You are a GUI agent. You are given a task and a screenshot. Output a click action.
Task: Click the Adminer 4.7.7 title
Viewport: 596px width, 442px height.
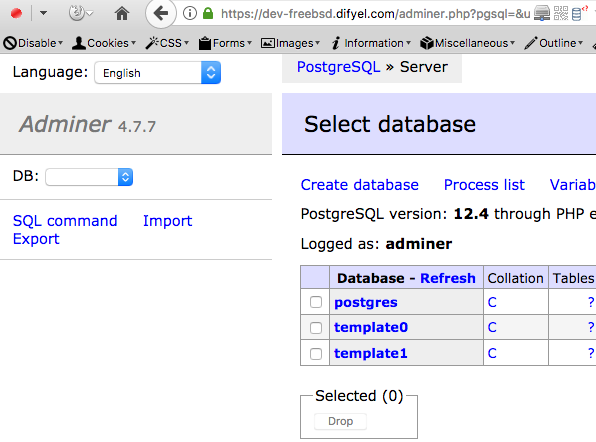pyautogui.click(x=88, y=124)
